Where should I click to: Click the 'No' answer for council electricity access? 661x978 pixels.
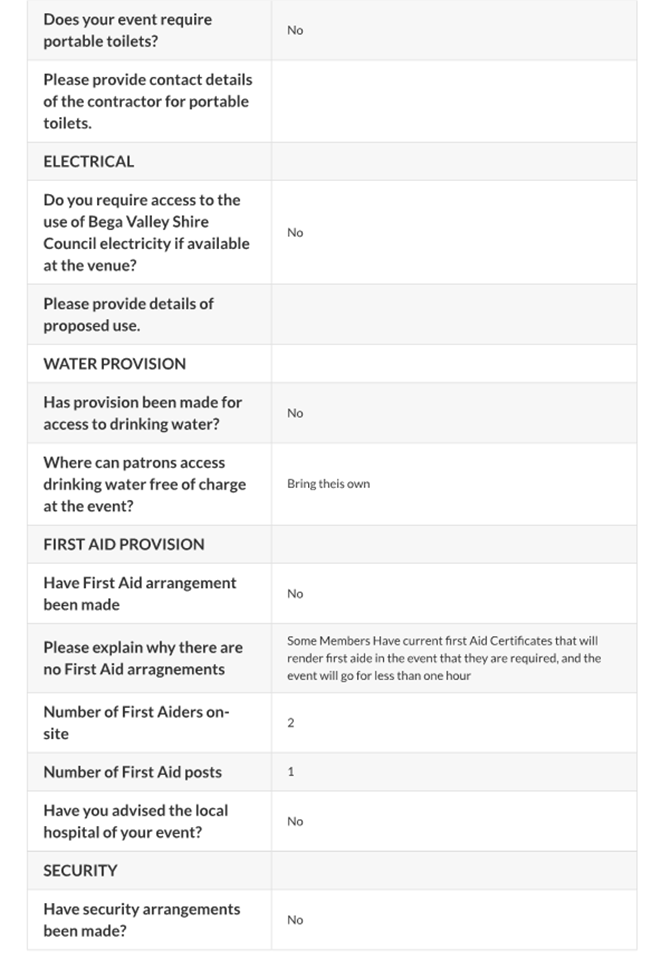[295, 232]
